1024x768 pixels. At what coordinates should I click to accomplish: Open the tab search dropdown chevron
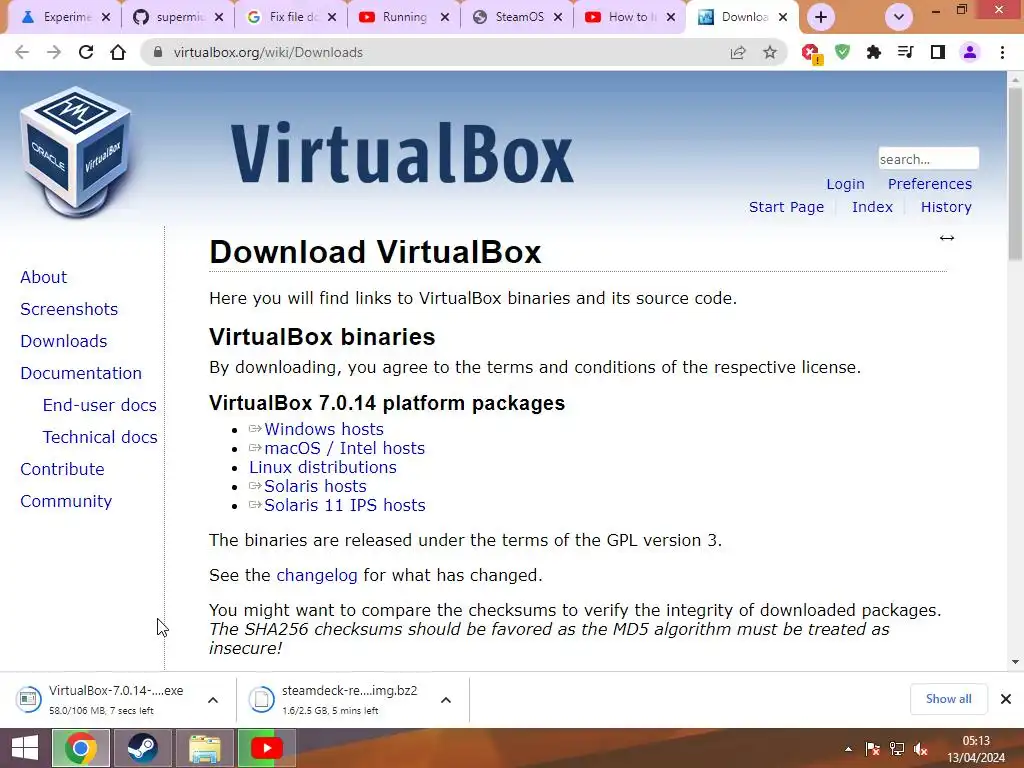coord(899,17)
